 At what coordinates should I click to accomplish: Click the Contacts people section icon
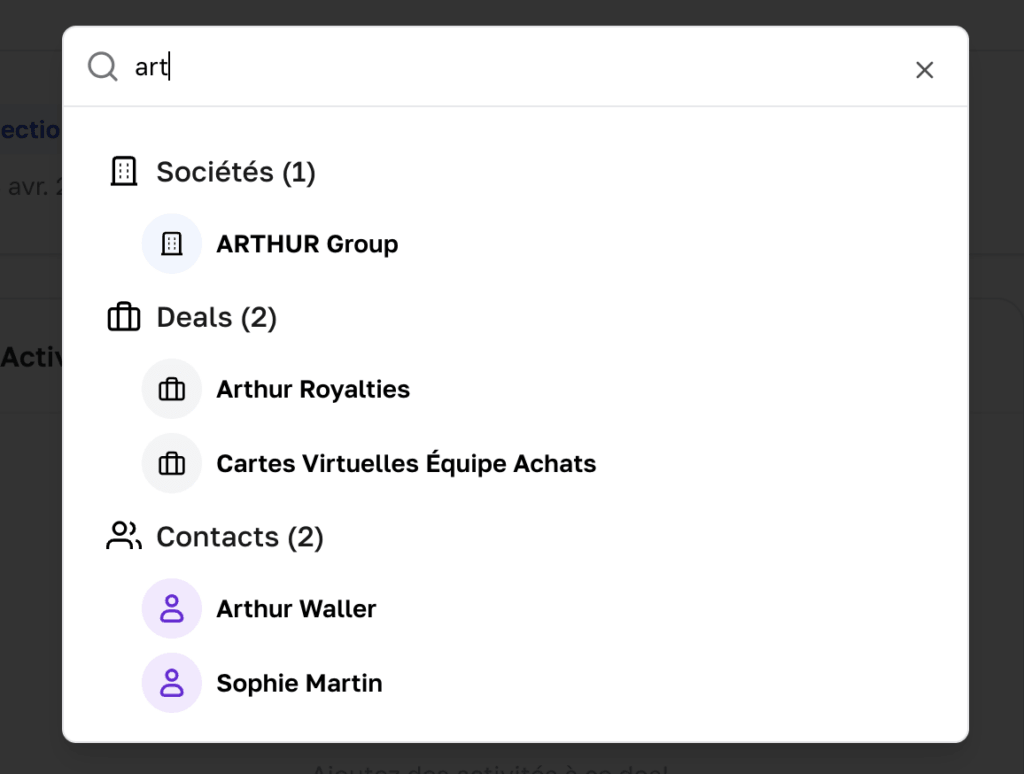pos(123,536)
